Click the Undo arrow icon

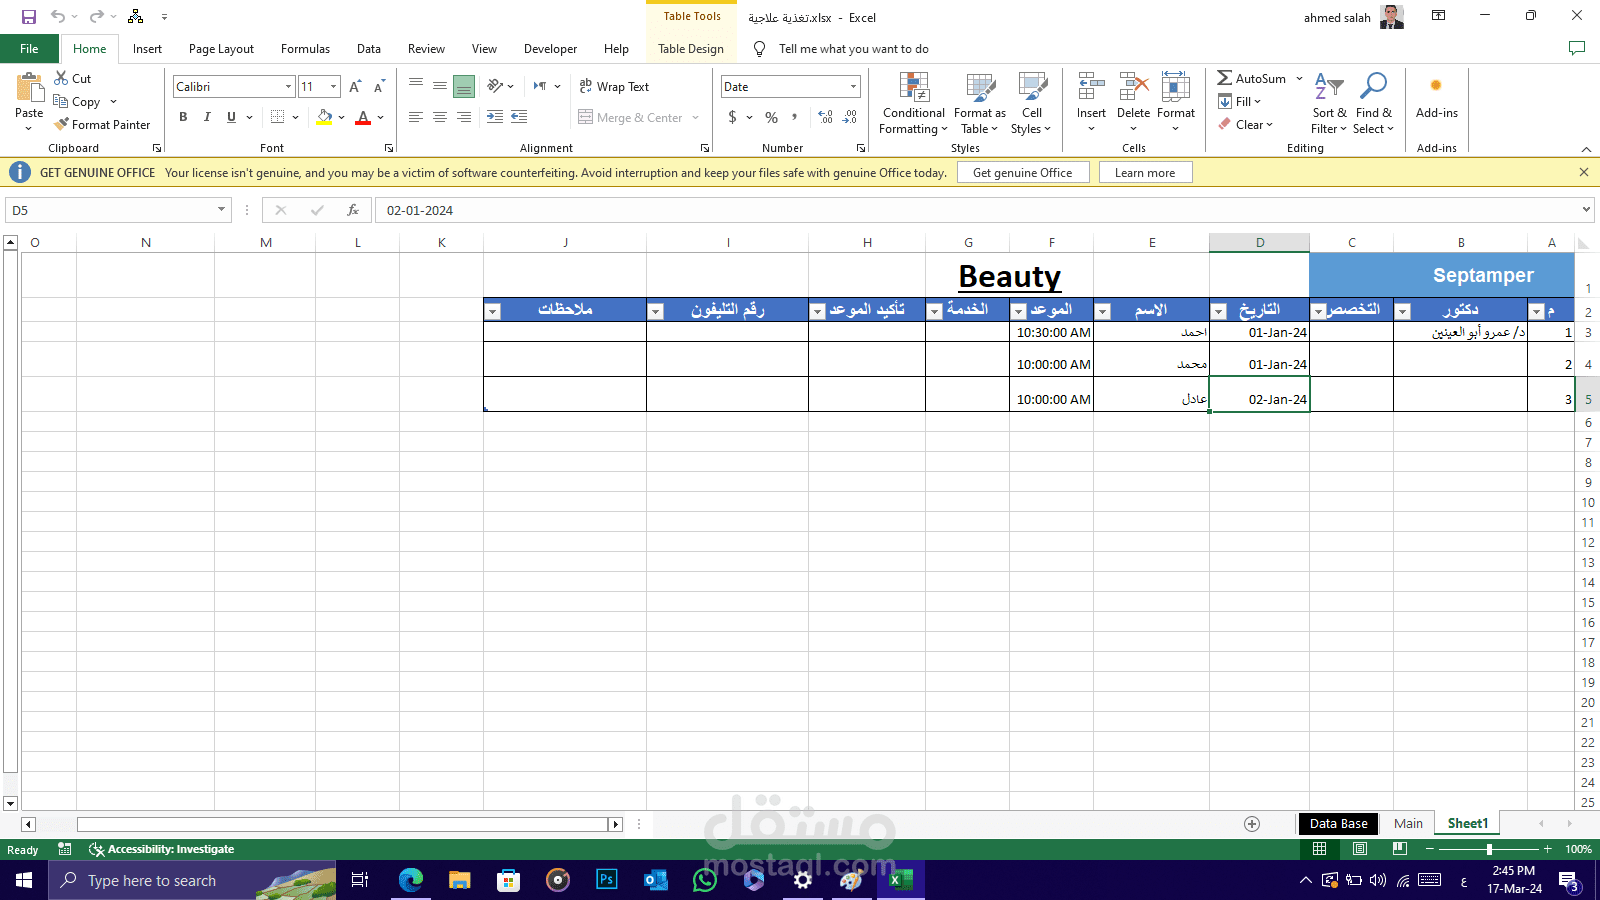[58, 17]
